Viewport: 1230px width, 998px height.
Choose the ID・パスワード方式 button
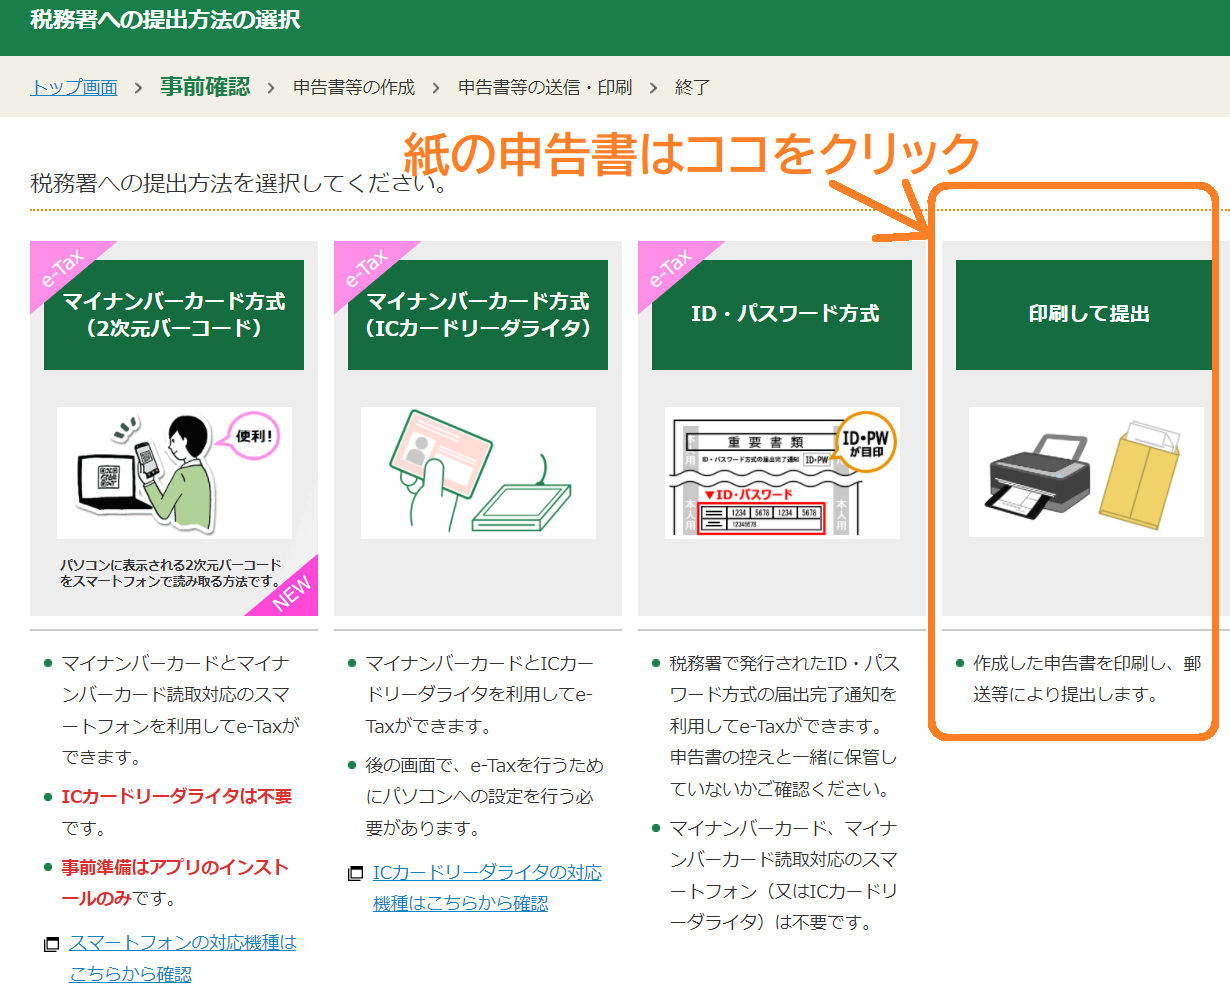pyautogui.click(x=782, y=315)
